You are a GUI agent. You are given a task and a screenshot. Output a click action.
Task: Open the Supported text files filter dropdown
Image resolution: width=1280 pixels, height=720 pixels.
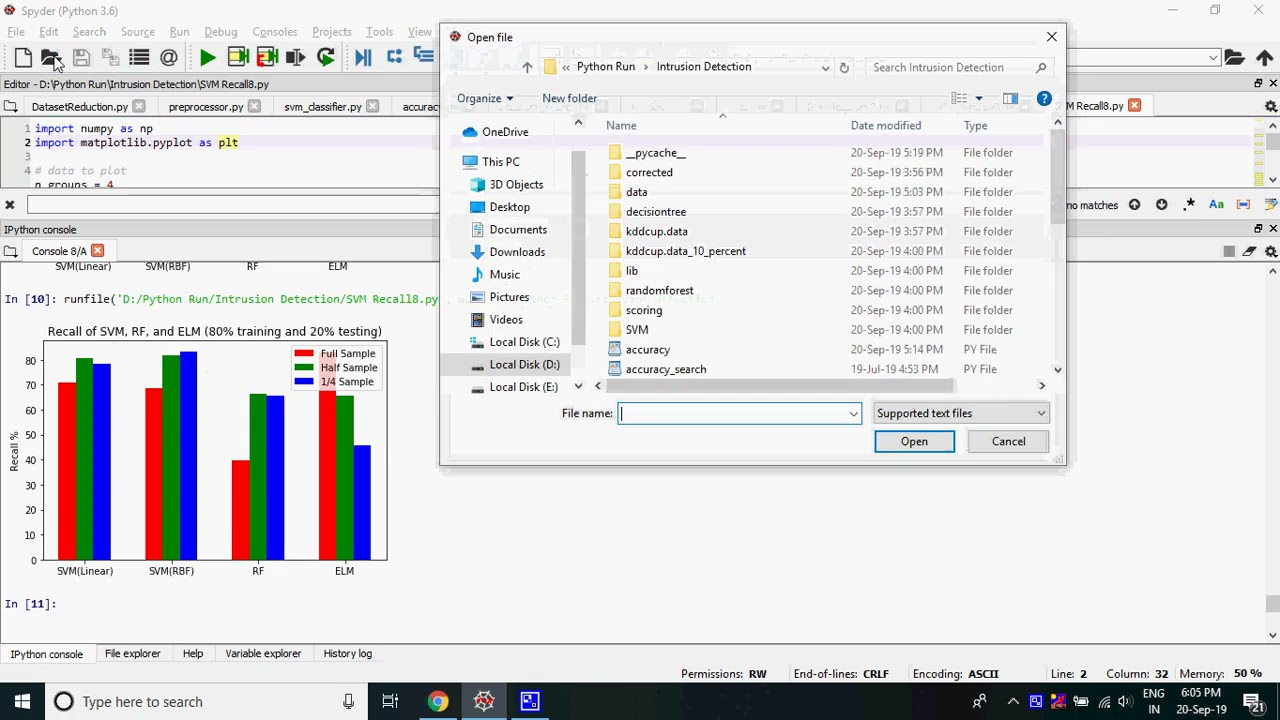click(960, 413)
